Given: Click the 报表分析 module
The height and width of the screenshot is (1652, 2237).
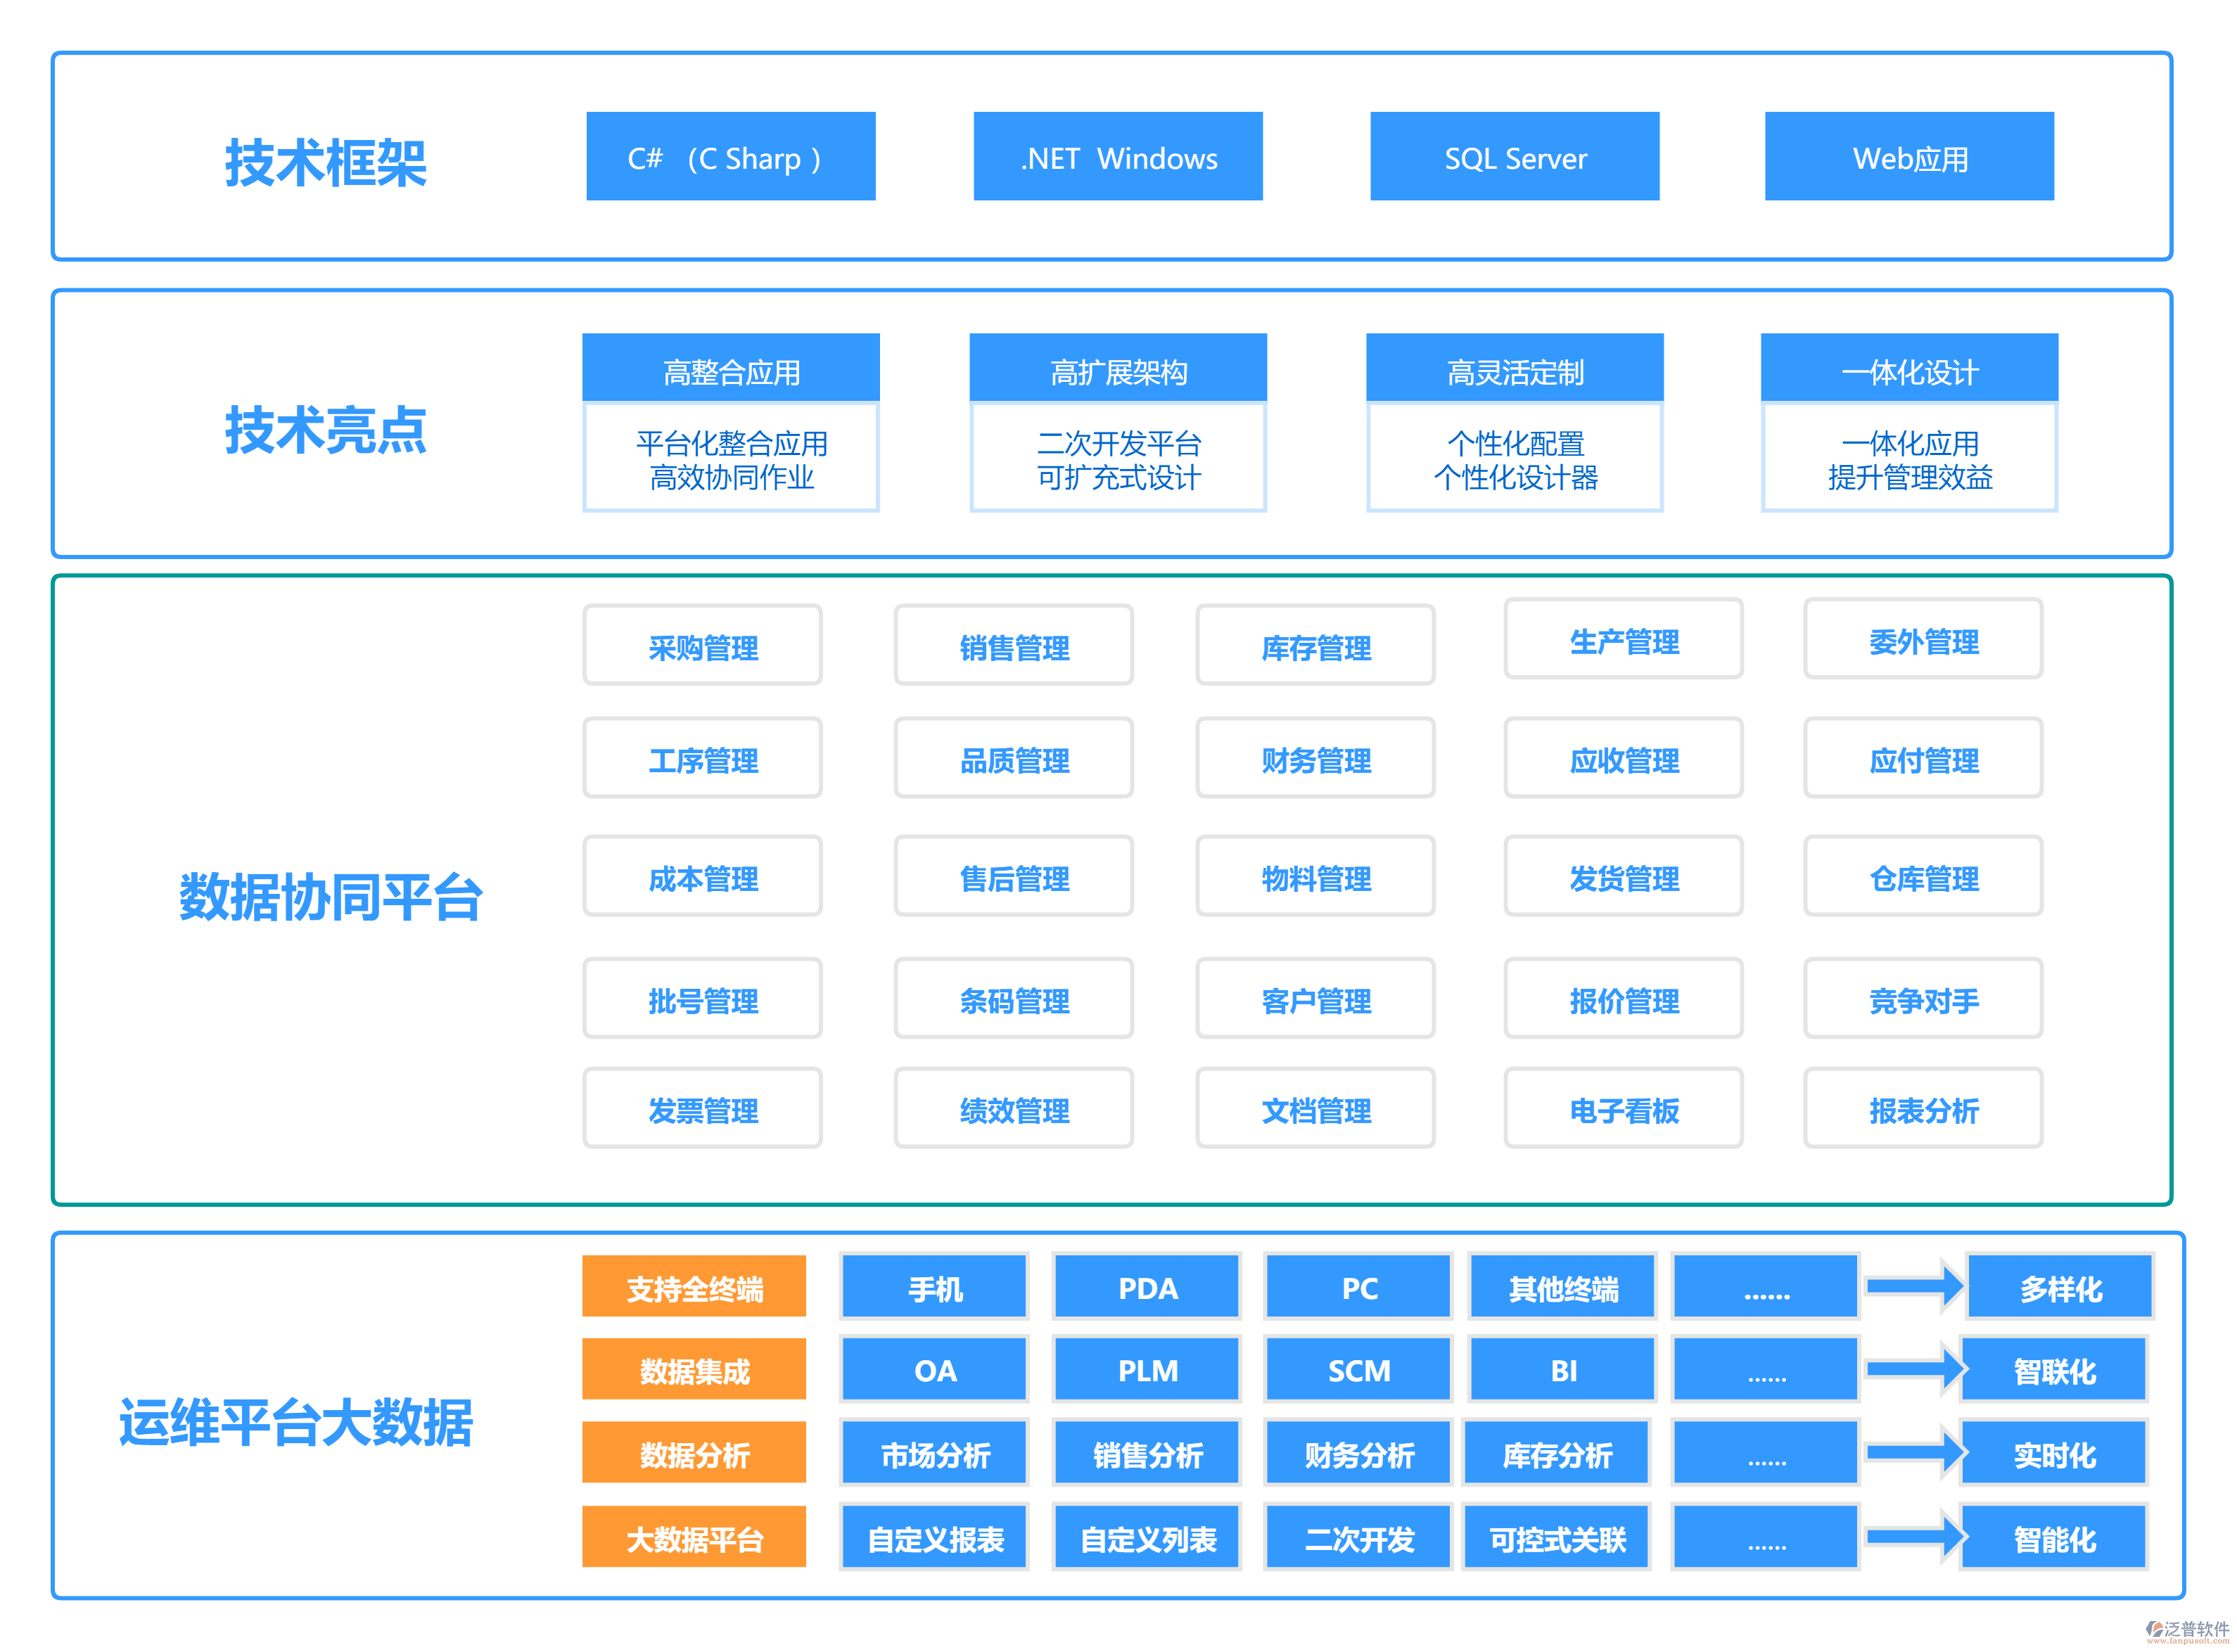Looking at the screenshot, I should 1922,1109.
